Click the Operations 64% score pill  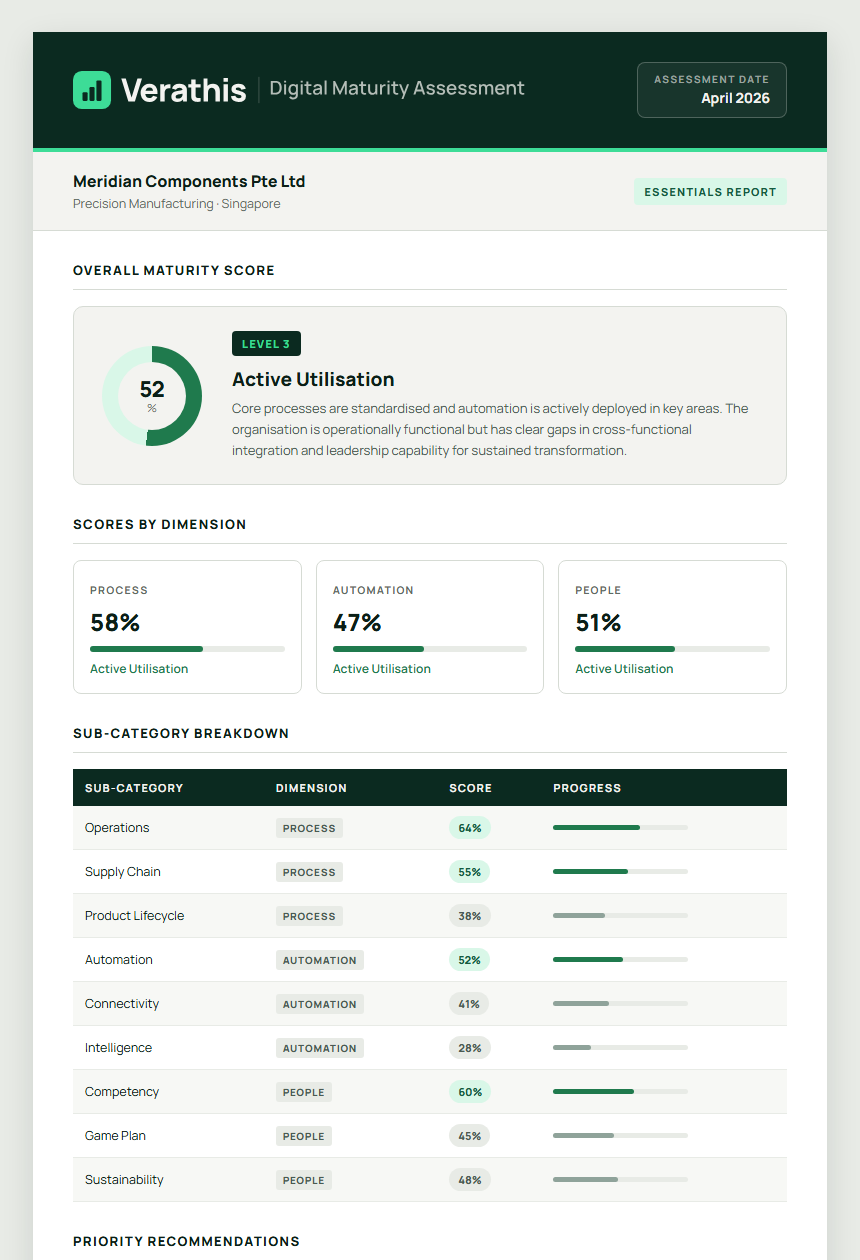pyautogui.click(x=470, y=828)
